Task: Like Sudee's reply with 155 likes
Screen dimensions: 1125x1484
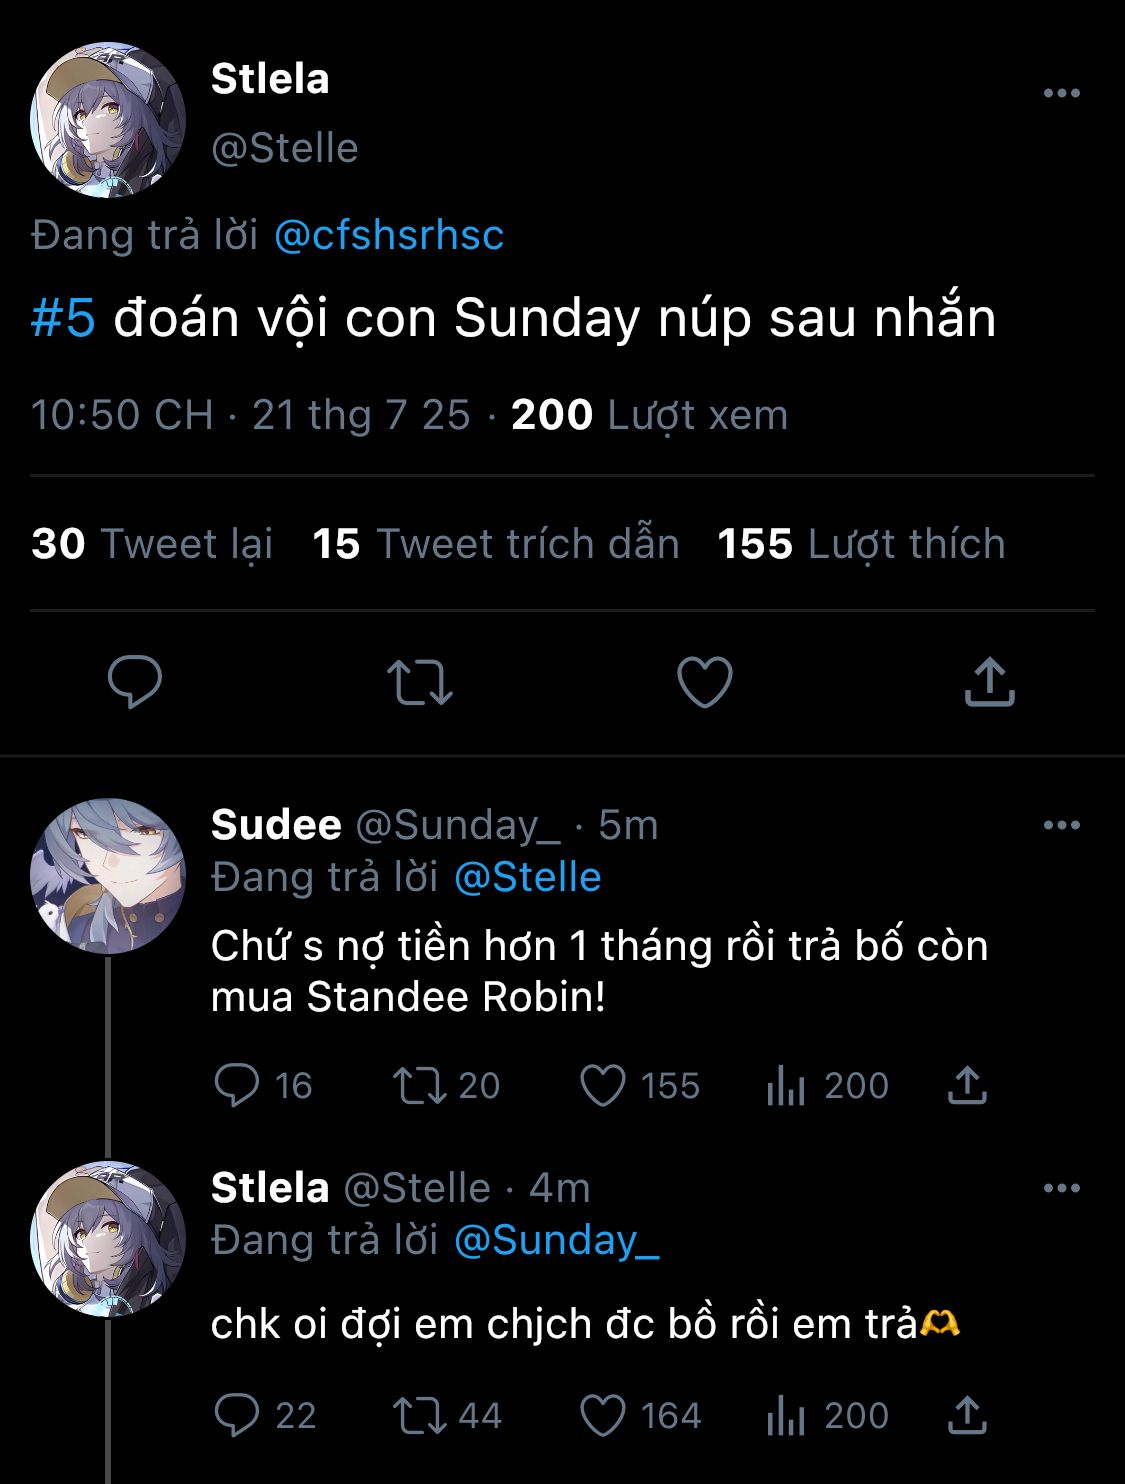Action: pyautogui.click(x=603, y=1085)
